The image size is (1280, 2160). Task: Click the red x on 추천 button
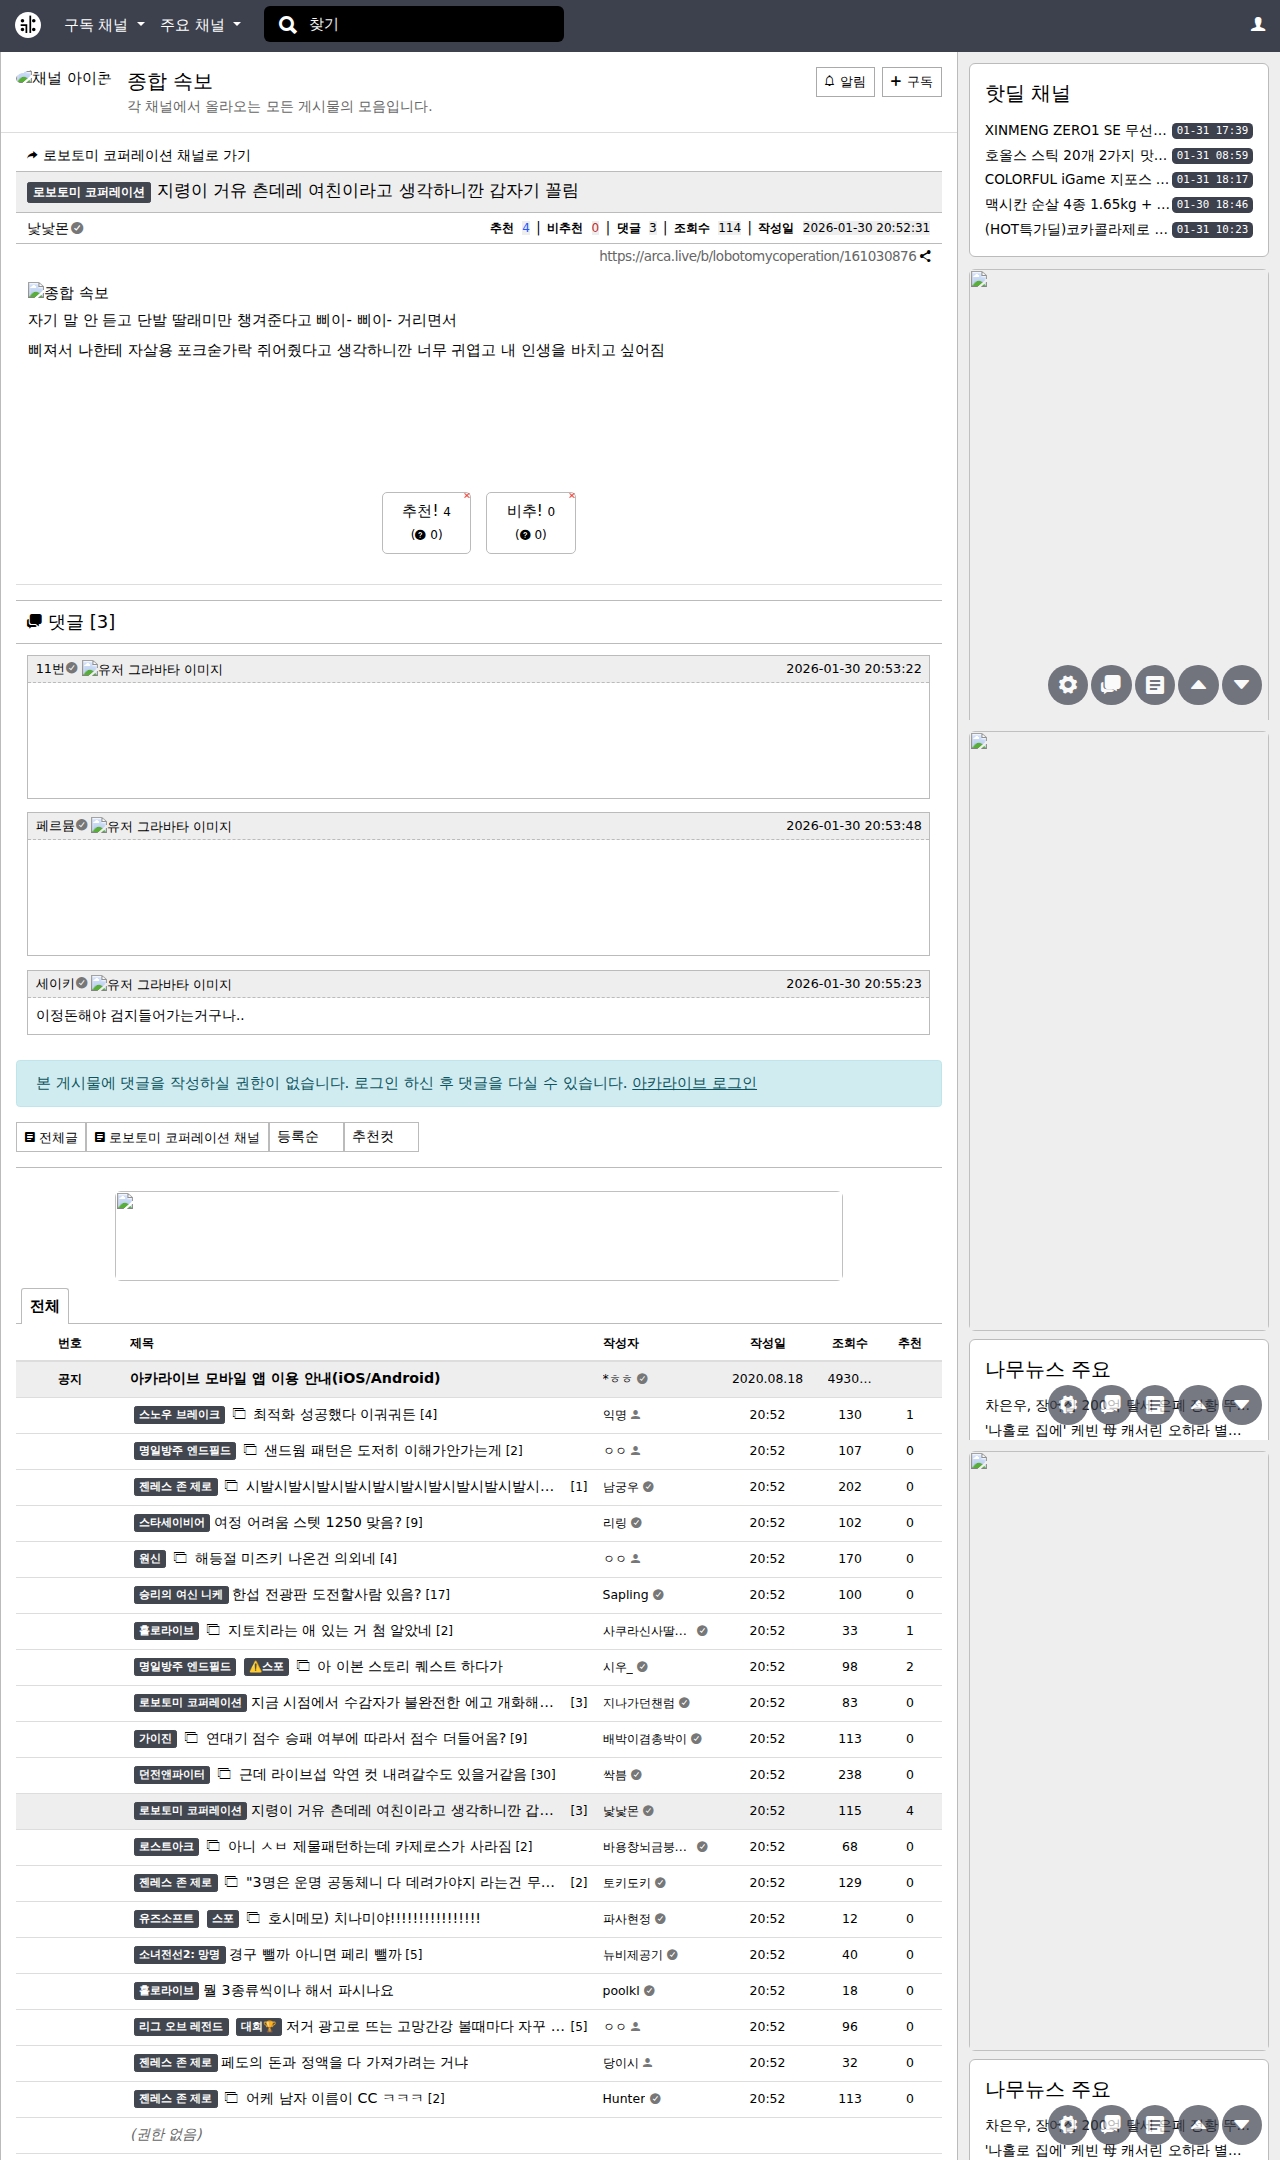tap(467, 496)
